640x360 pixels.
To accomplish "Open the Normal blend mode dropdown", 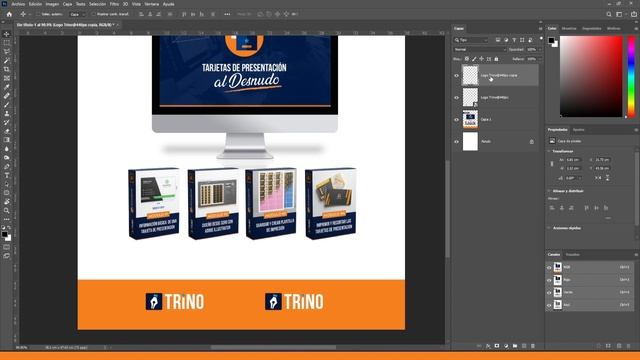I will (480, 49).
